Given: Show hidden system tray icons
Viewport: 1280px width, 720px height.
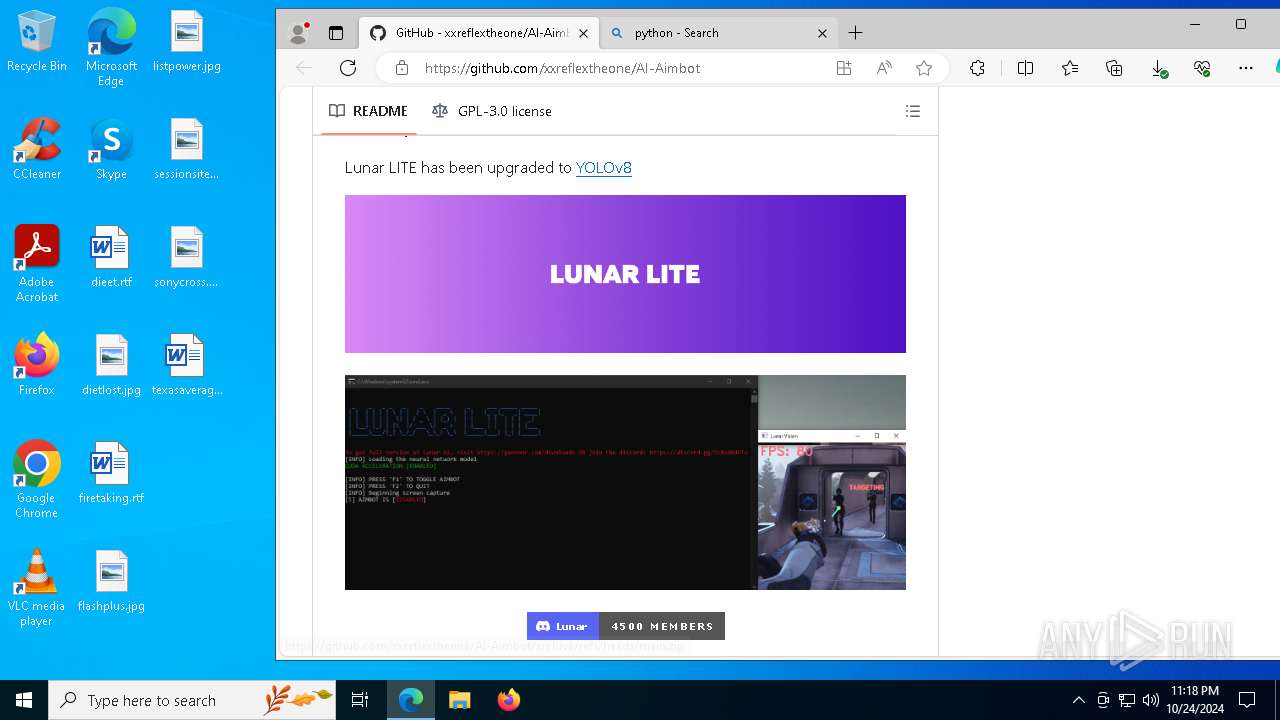Looking at the screenshot, I should [x=1078, y=700].
